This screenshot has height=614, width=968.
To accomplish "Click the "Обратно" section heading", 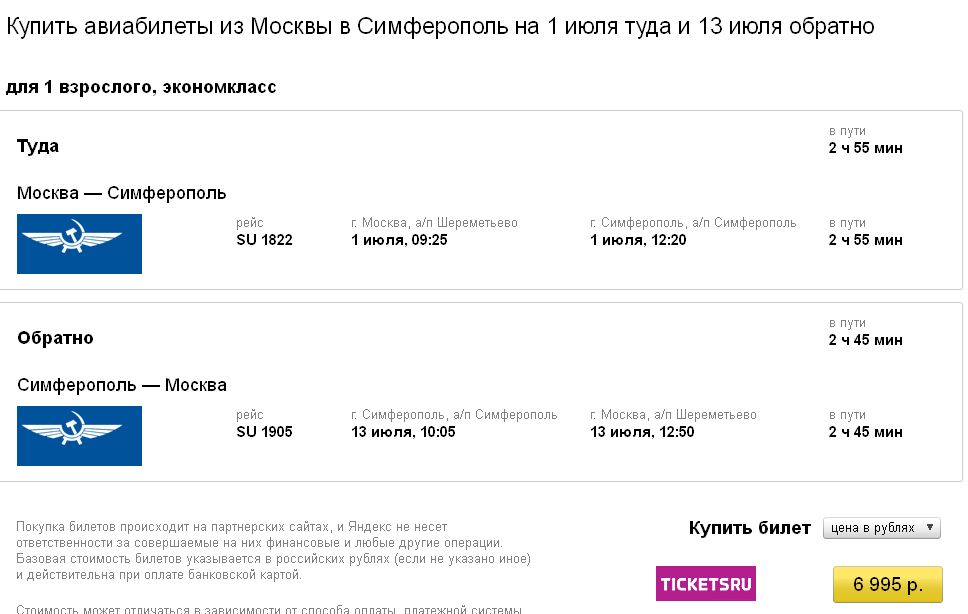I will [55, 338].
